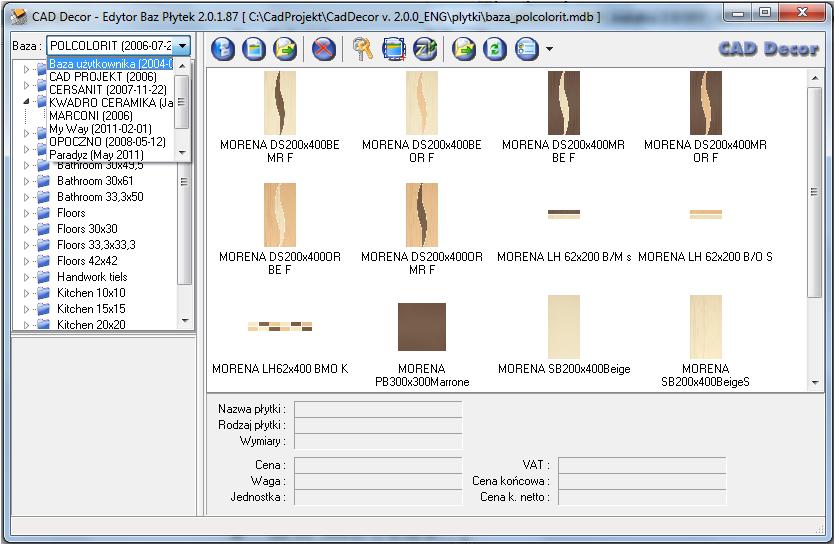Click the Wymiary input field
The width and height of the screenshot is (835, 545).
[378, 441]
